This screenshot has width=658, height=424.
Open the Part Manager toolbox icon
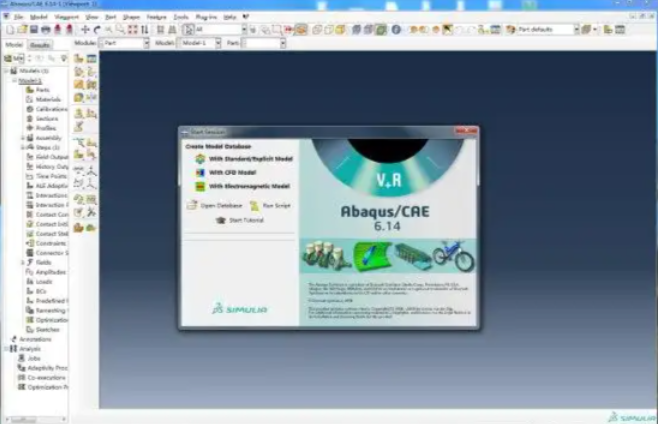(91, 58)
